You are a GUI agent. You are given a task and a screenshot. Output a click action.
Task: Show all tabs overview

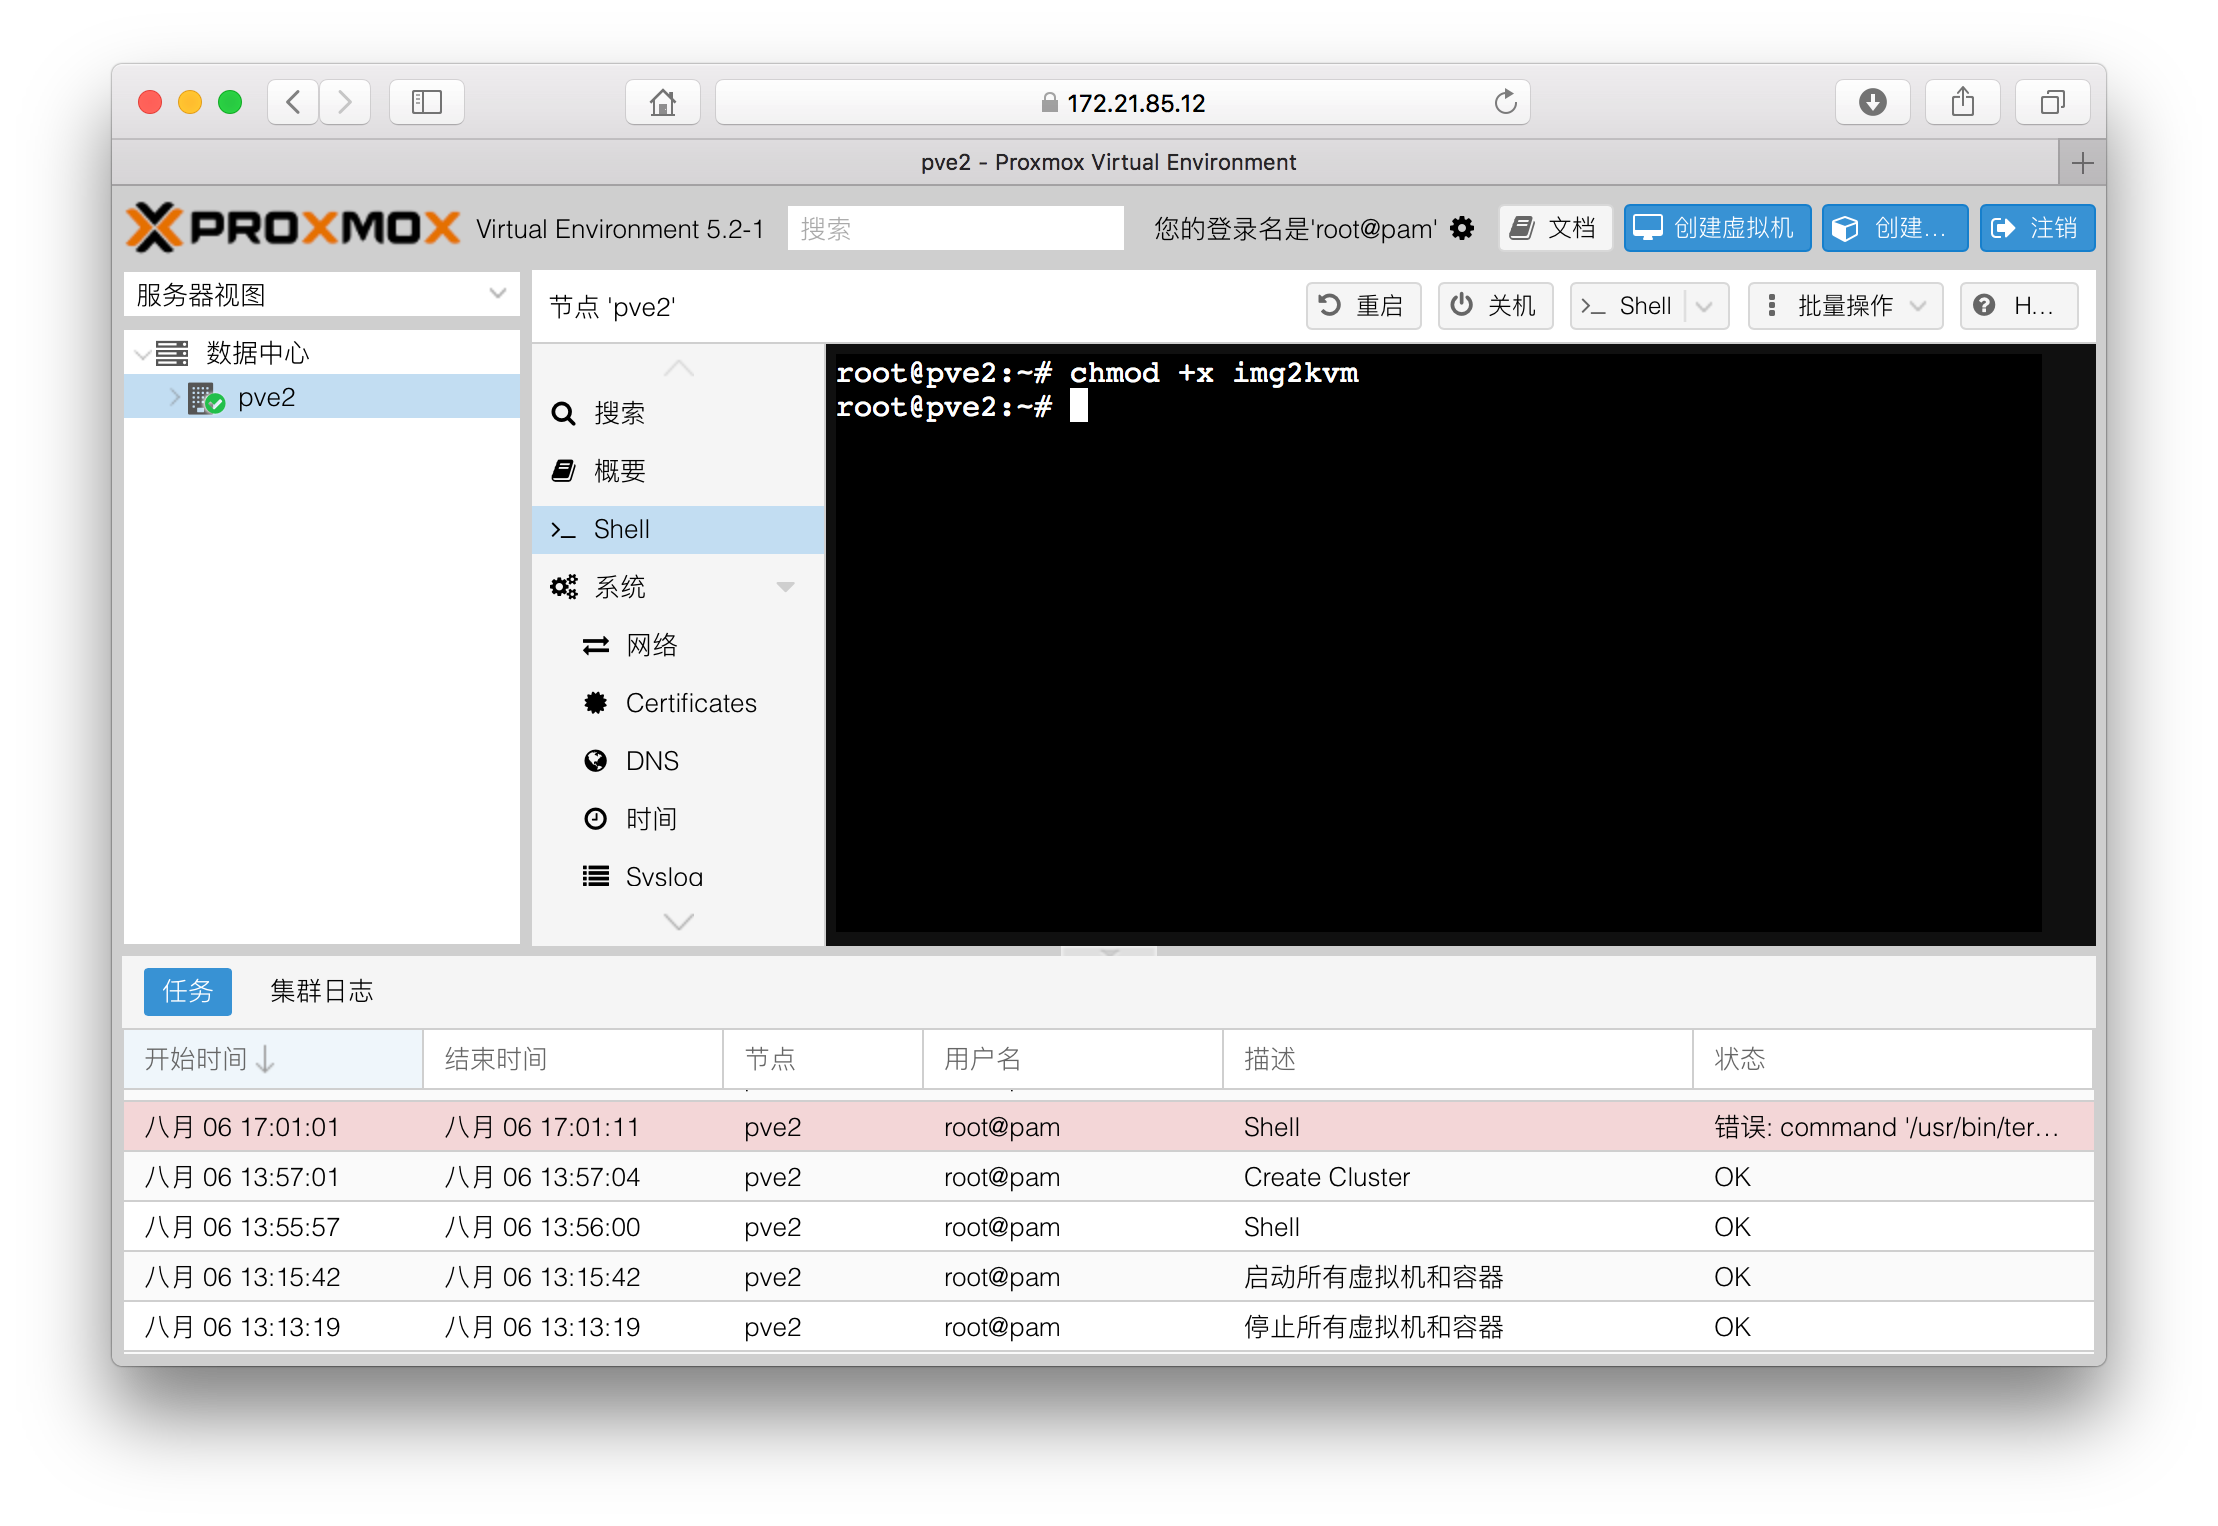(2052, 102)
